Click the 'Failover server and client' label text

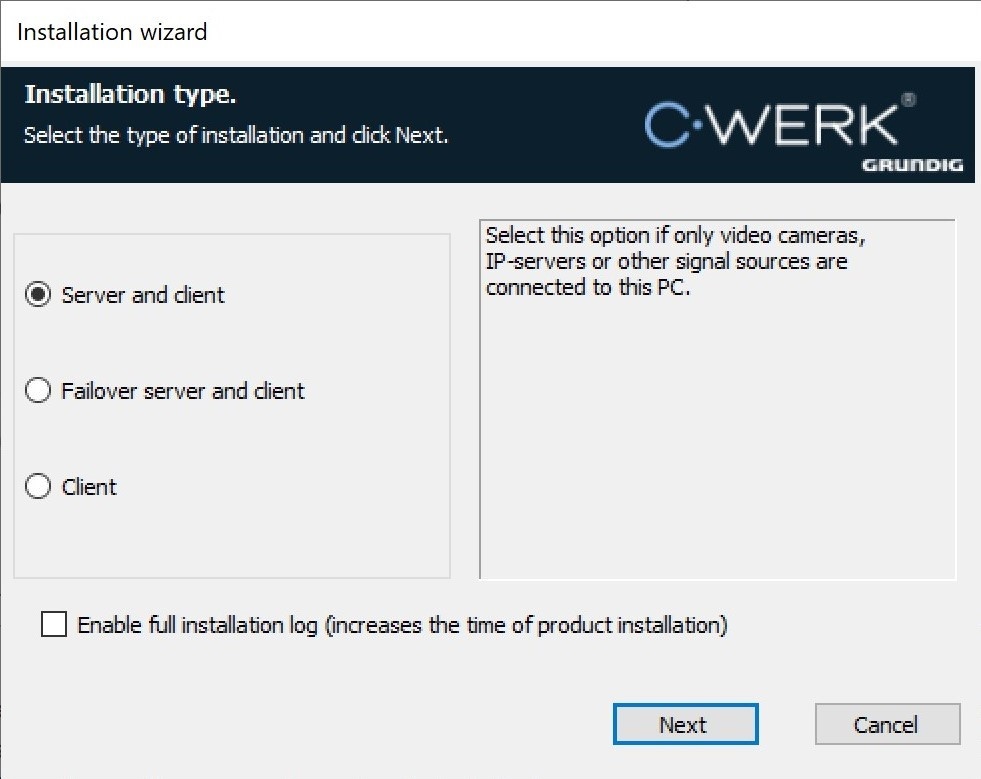pos(183,391)
